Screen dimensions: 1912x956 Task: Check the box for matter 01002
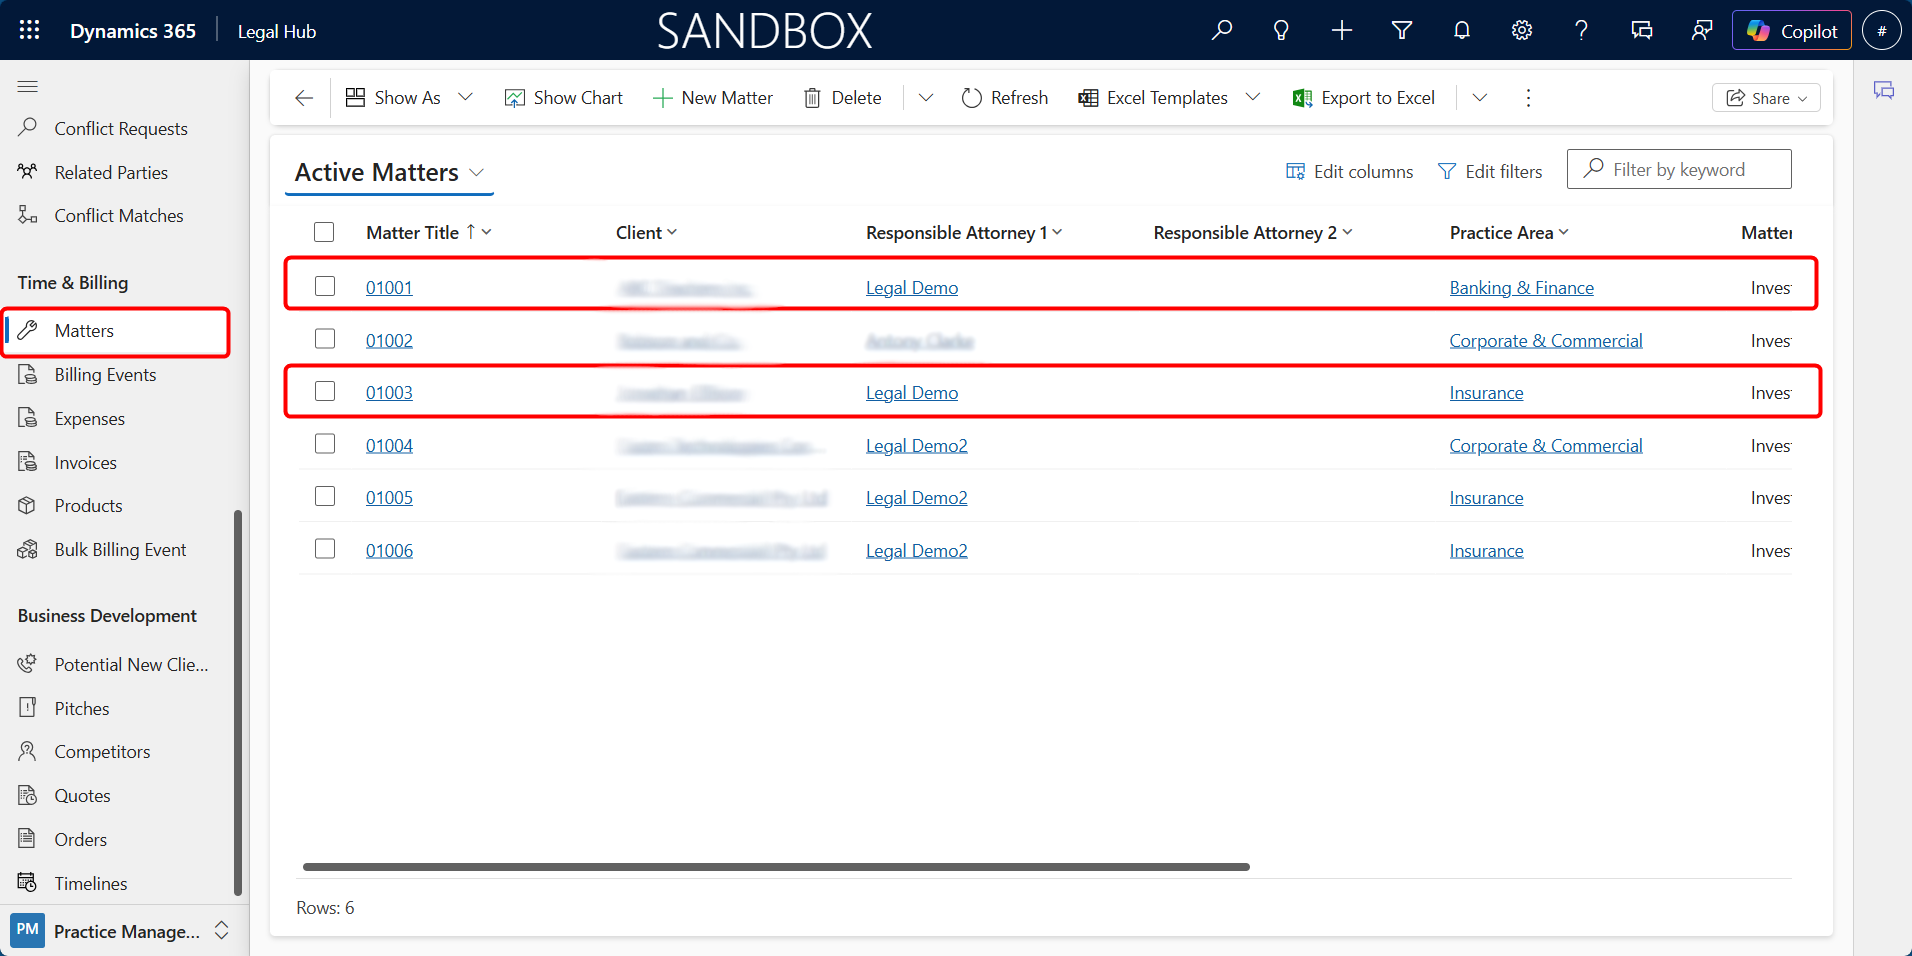[325, 339]
